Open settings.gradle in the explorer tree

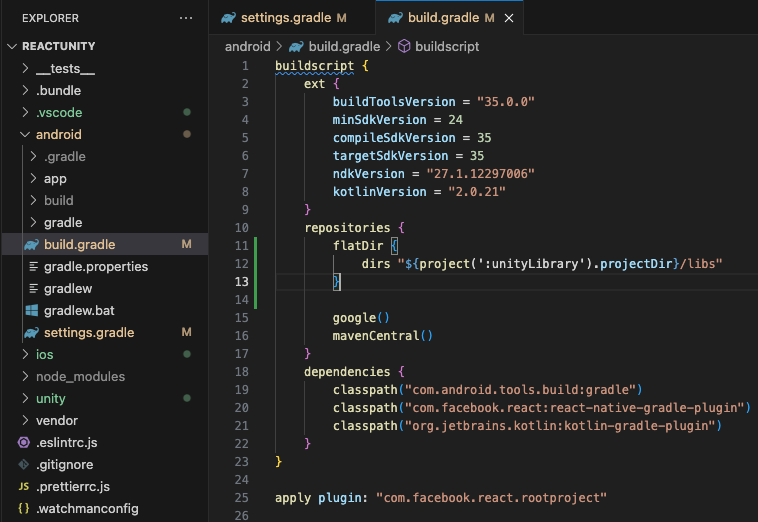105,333
